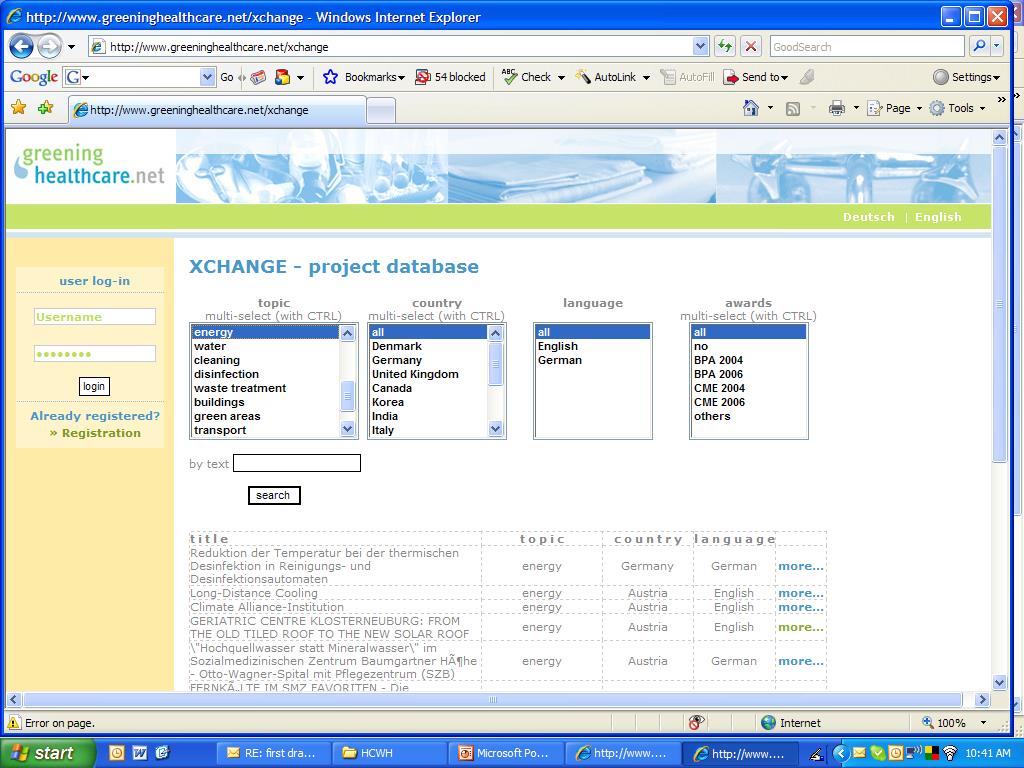Open the Word quick launch icon on taskbar
Screen dimensions: 1024x768
point(139,753)
